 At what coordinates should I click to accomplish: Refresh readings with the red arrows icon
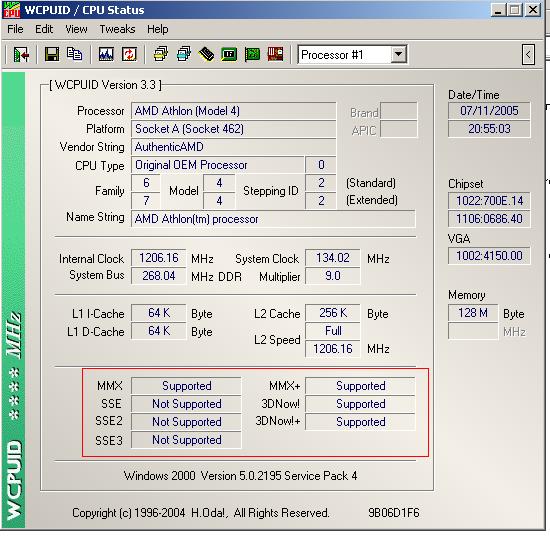(129, 54)
